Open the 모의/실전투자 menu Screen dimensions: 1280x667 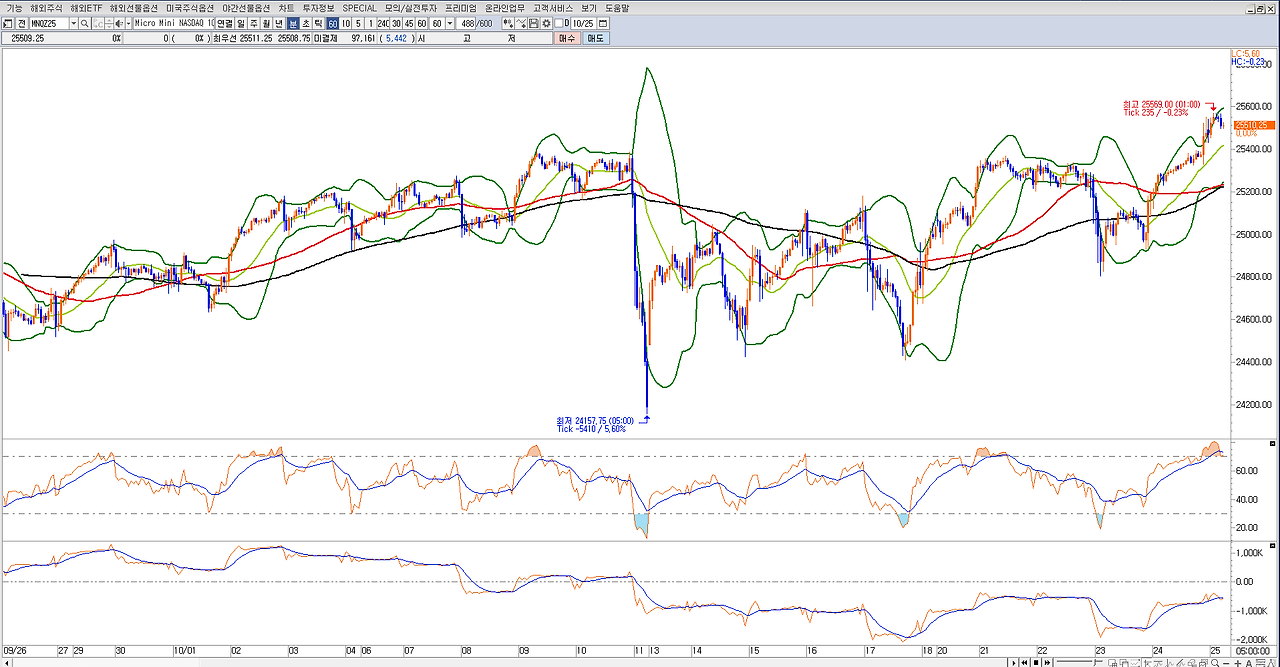(411, 8)
